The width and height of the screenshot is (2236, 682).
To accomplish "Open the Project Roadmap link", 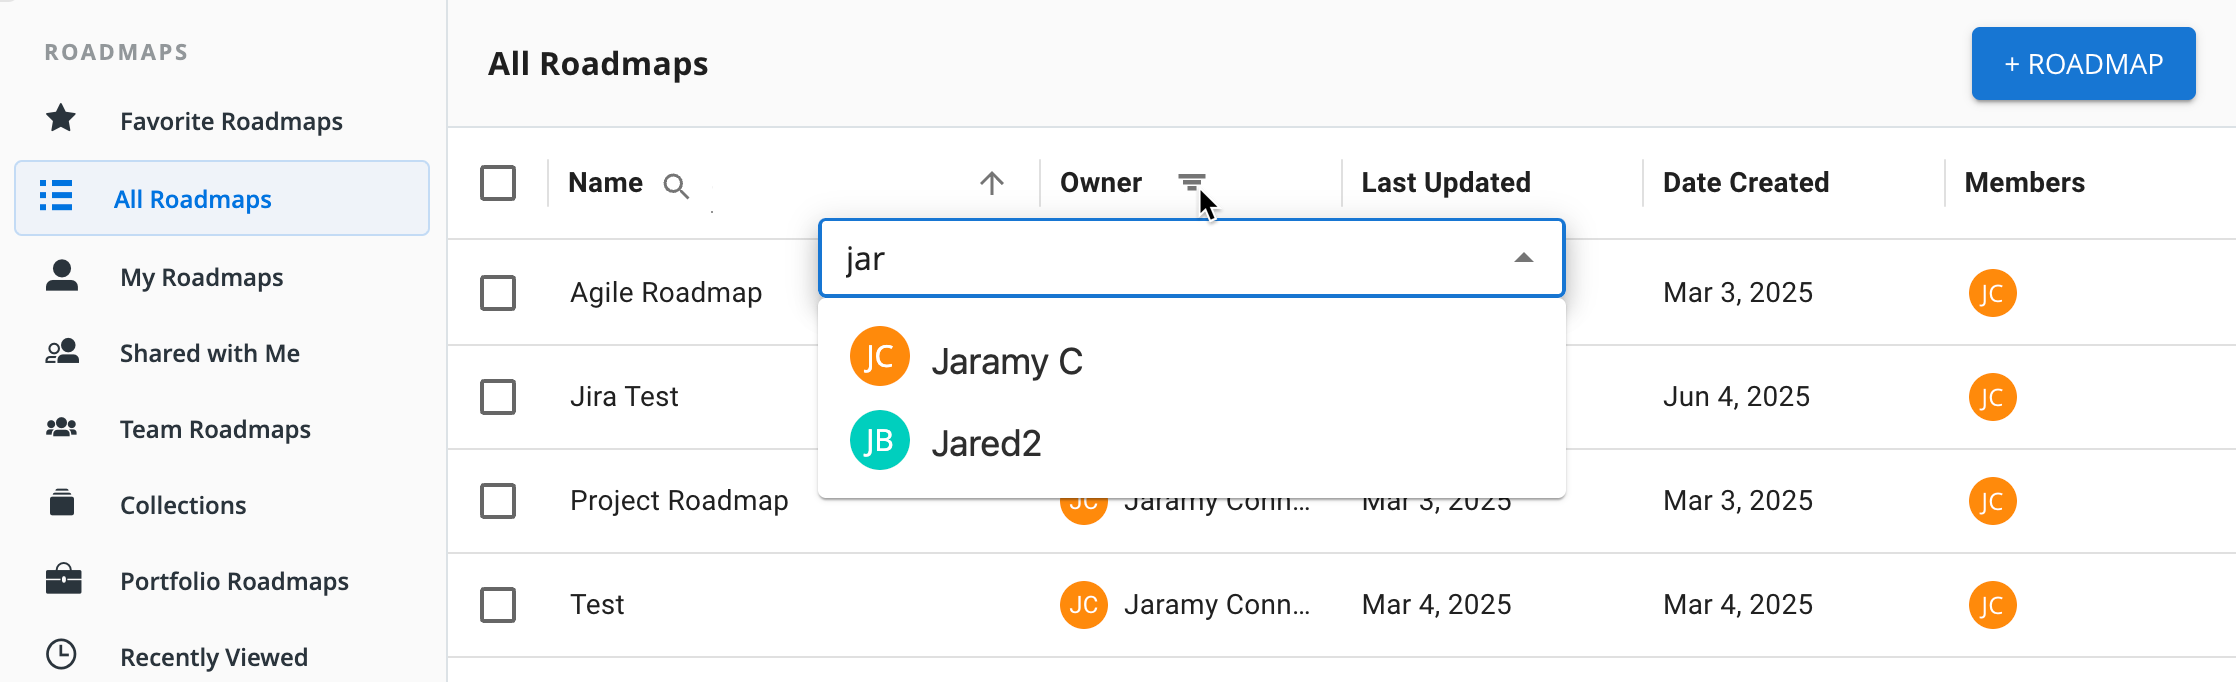I will click(x=679, y=501).
